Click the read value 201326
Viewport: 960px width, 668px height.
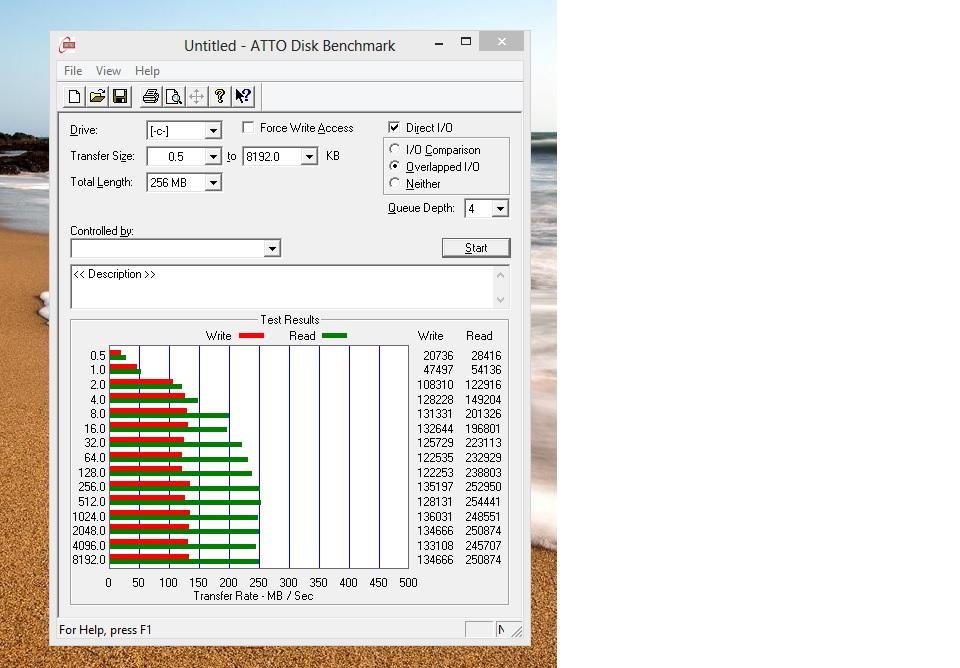[x=483, y=414]
